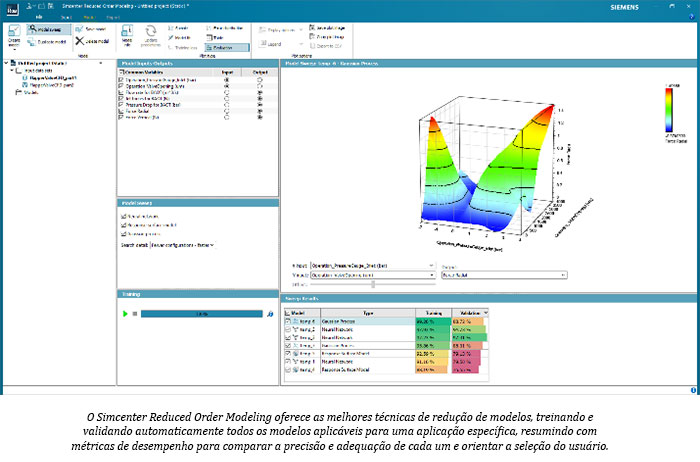Viewport: 700px width, 462px height.
Task: Click the help icon below the window controls
Action: point(692,17)
